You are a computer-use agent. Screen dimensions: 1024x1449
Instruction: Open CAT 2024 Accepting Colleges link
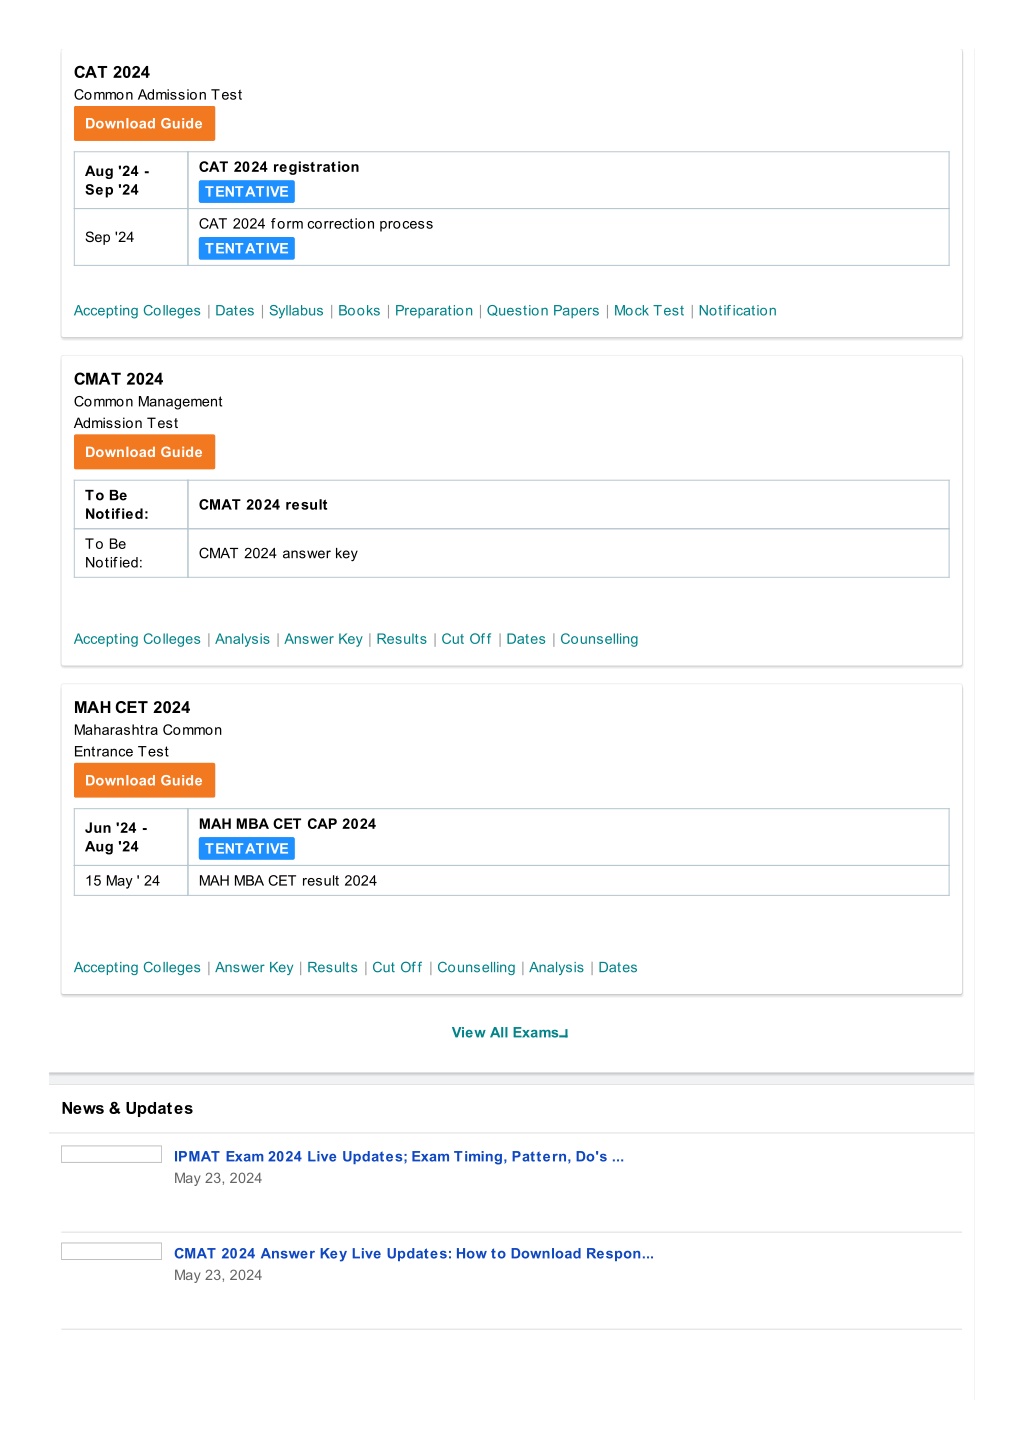click(137, 311)
